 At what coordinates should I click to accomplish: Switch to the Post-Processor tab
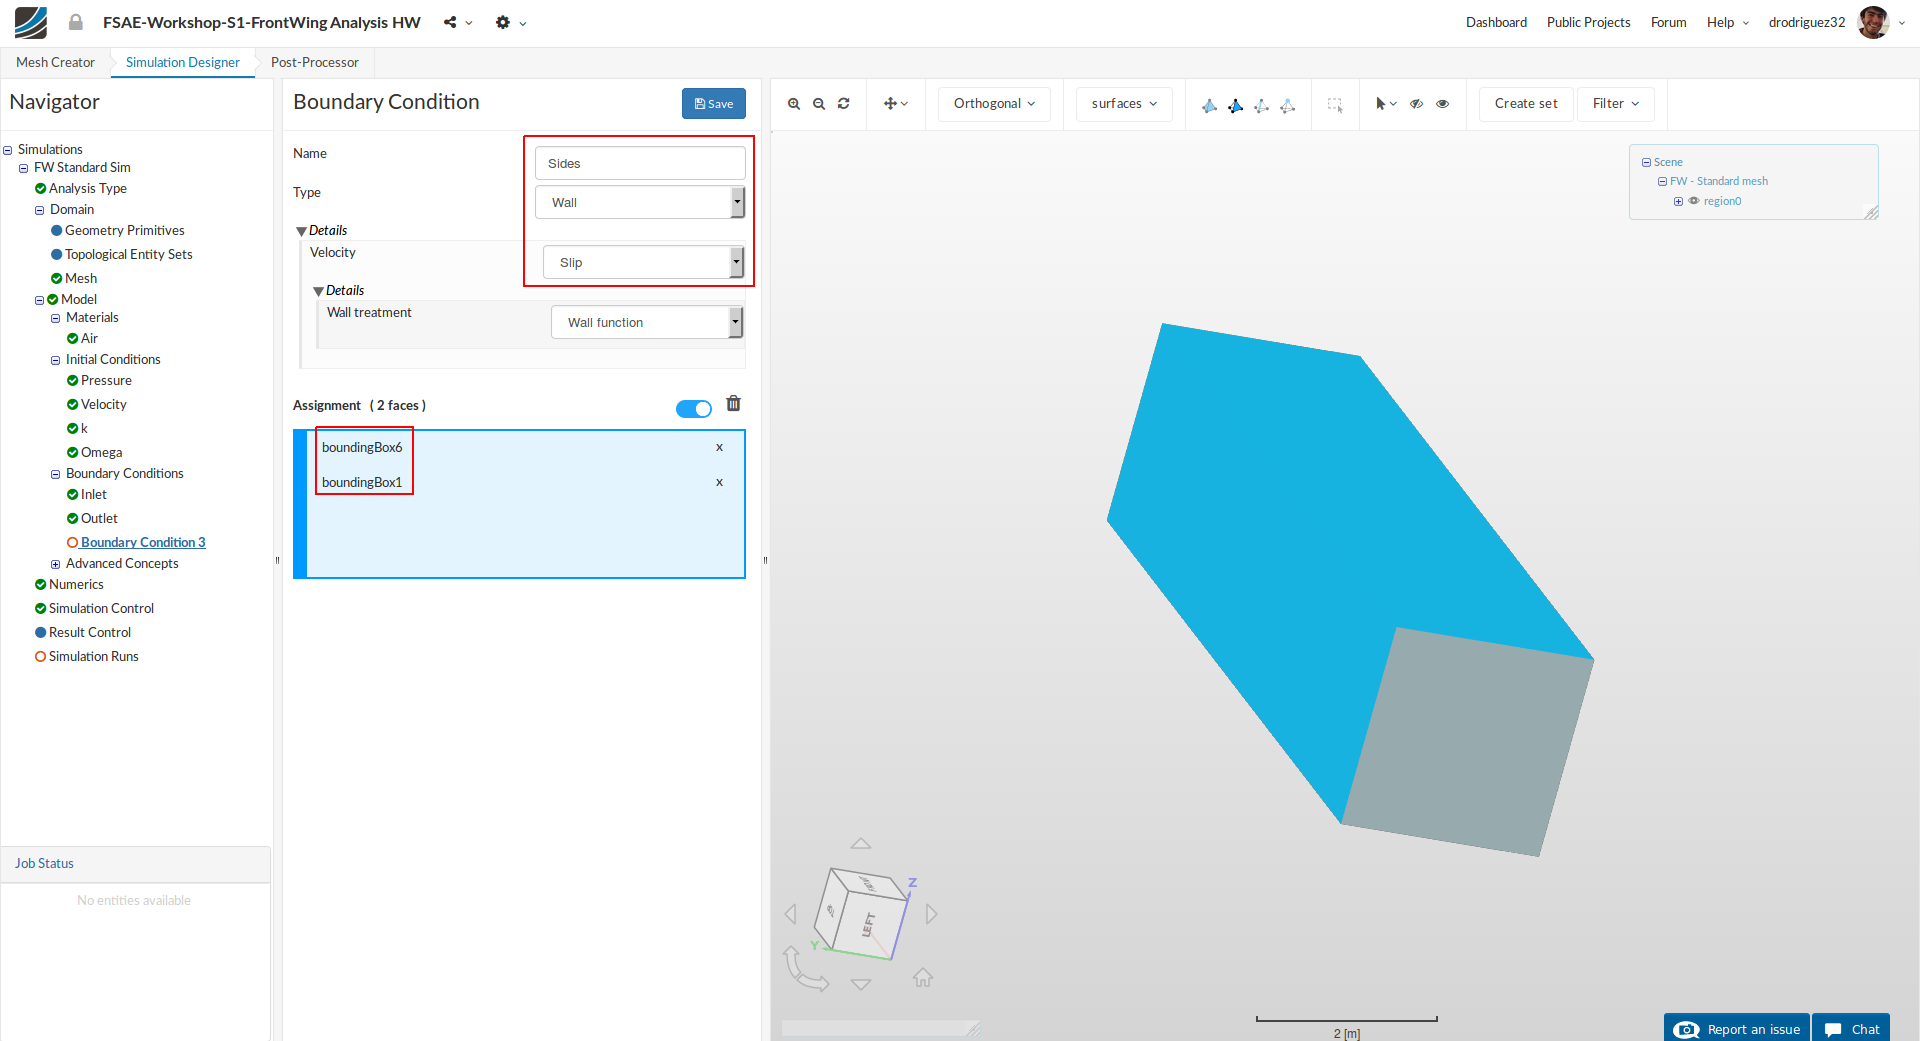point(315,62)
